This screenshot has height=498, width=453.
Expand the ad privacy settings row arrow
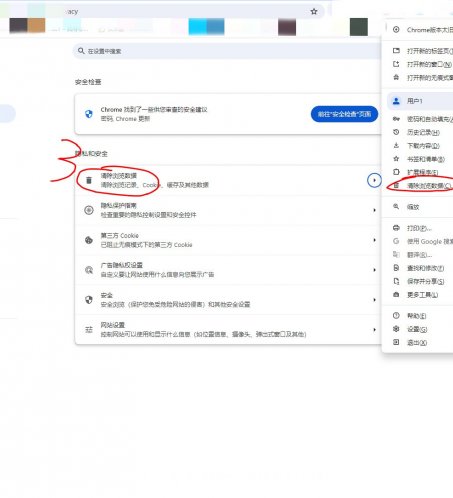(374, 270)
